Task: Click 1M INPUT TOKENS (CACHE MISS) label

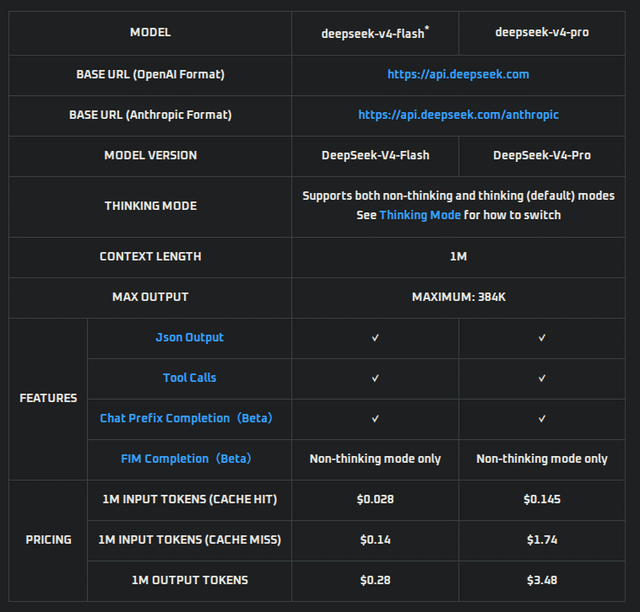Action: (189, 540)
